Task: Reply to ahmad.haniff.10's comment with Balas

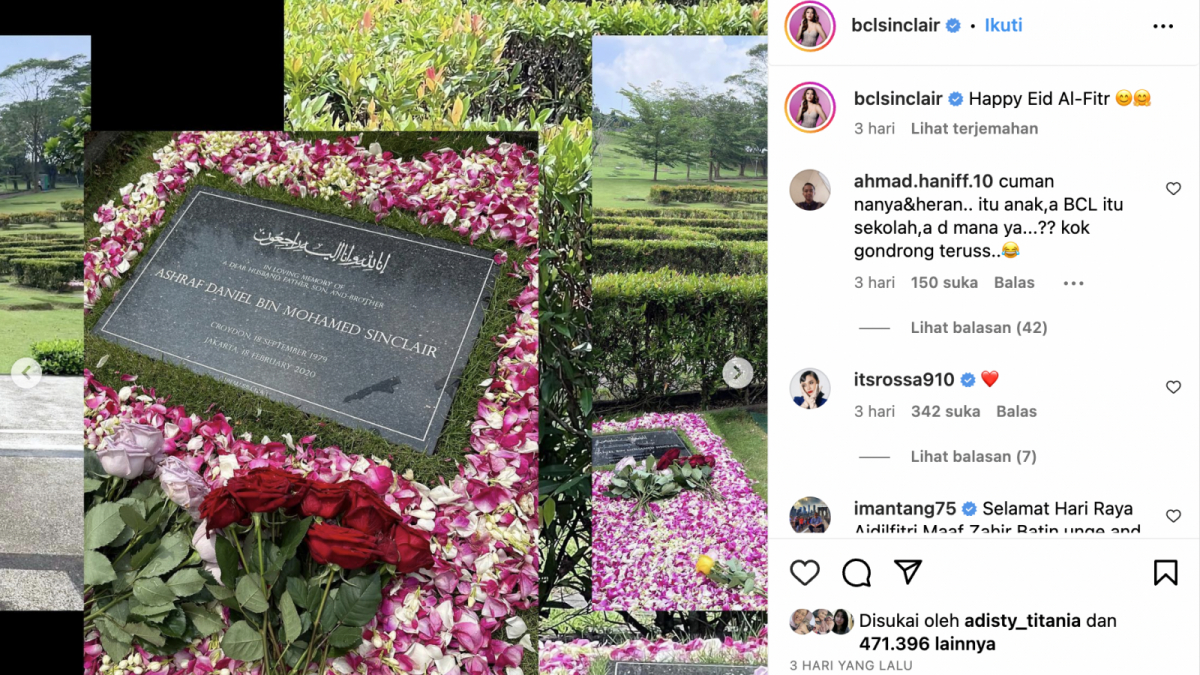Action: coord(1014,282)
